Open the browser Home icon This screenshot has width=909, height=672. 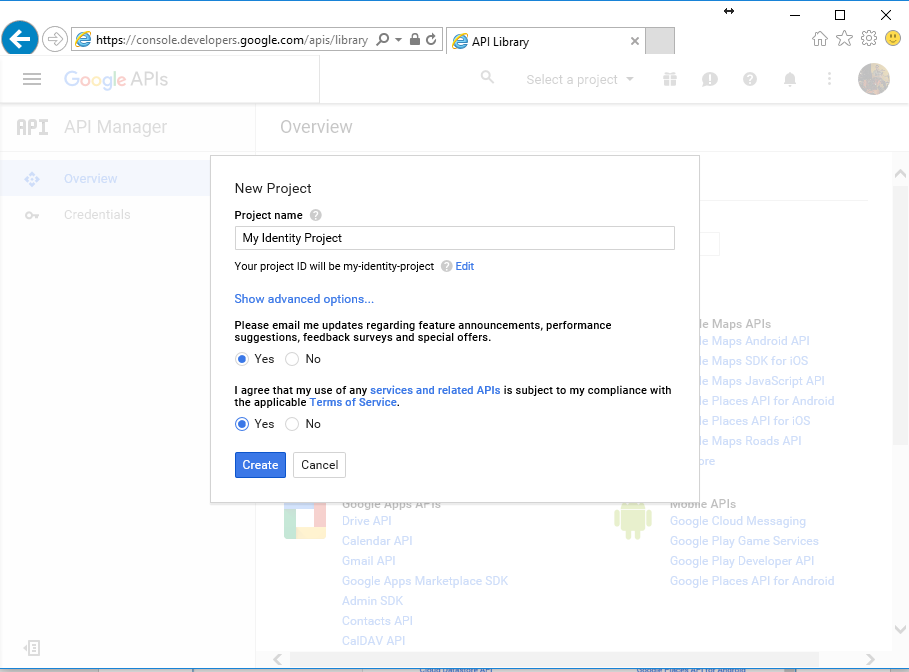point(820,39)
